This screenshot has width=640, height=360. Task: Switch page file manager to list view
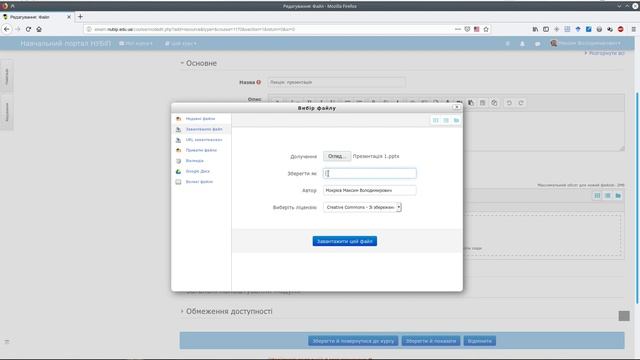(x=607, y=196)
